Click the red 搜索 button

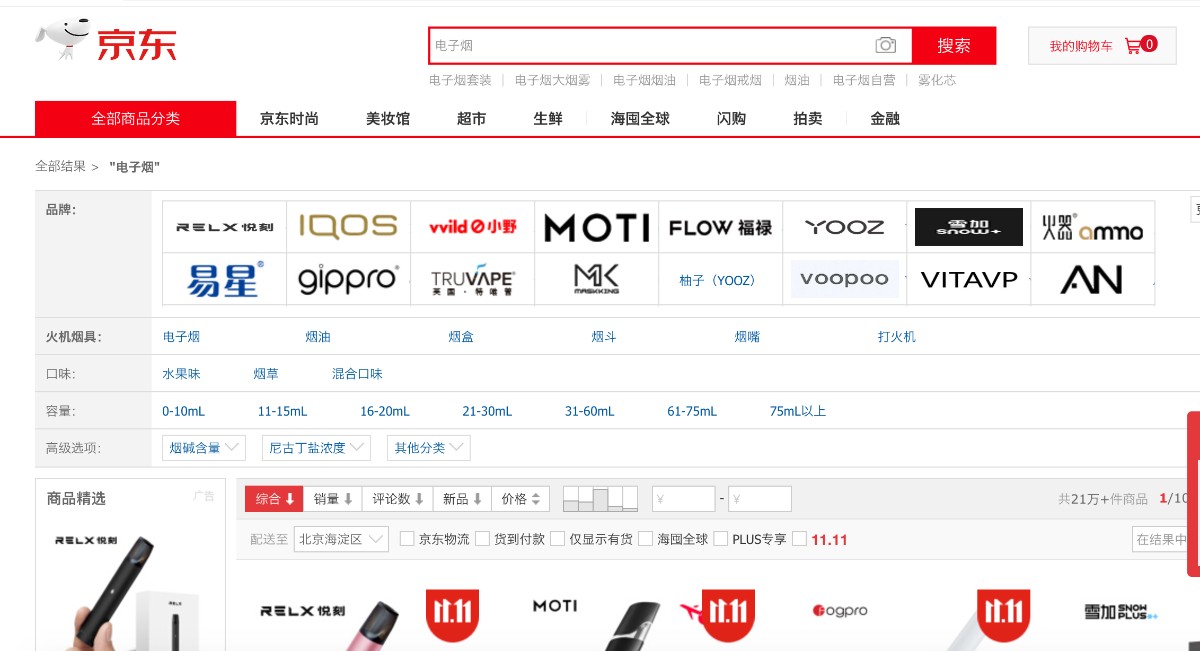pos(954,45)
